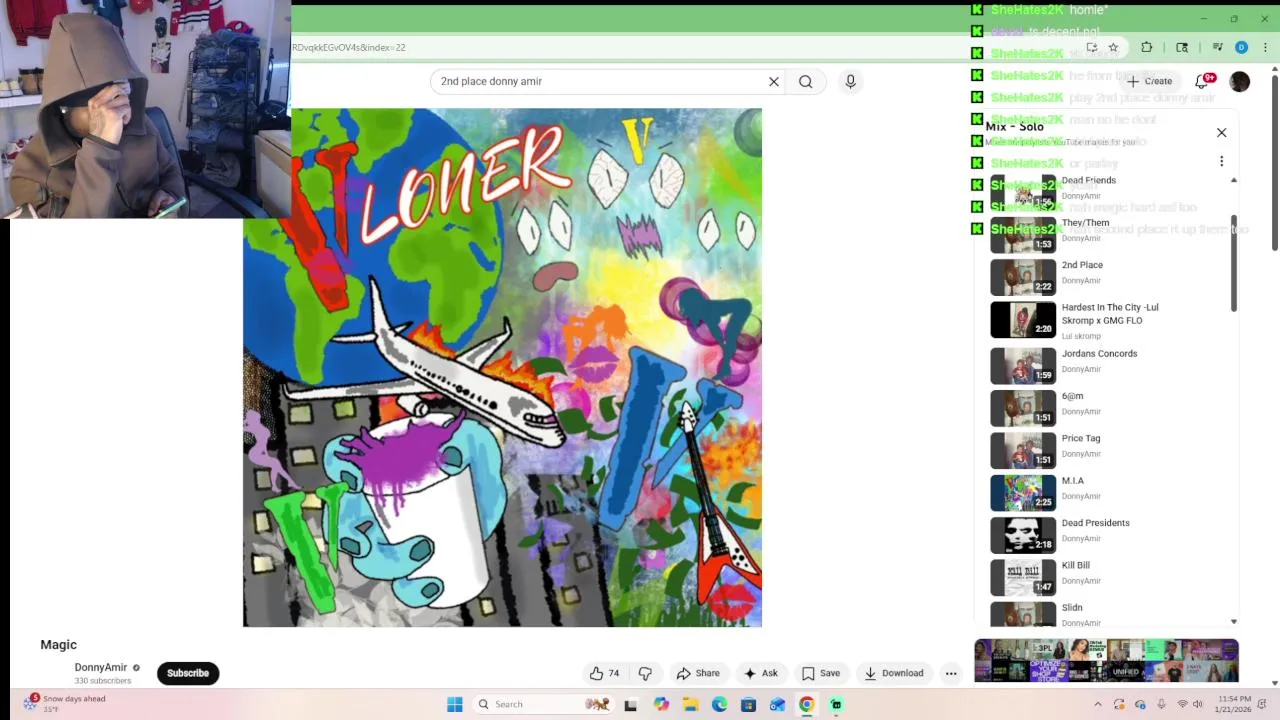Click the address bar URL

[349, 47]
